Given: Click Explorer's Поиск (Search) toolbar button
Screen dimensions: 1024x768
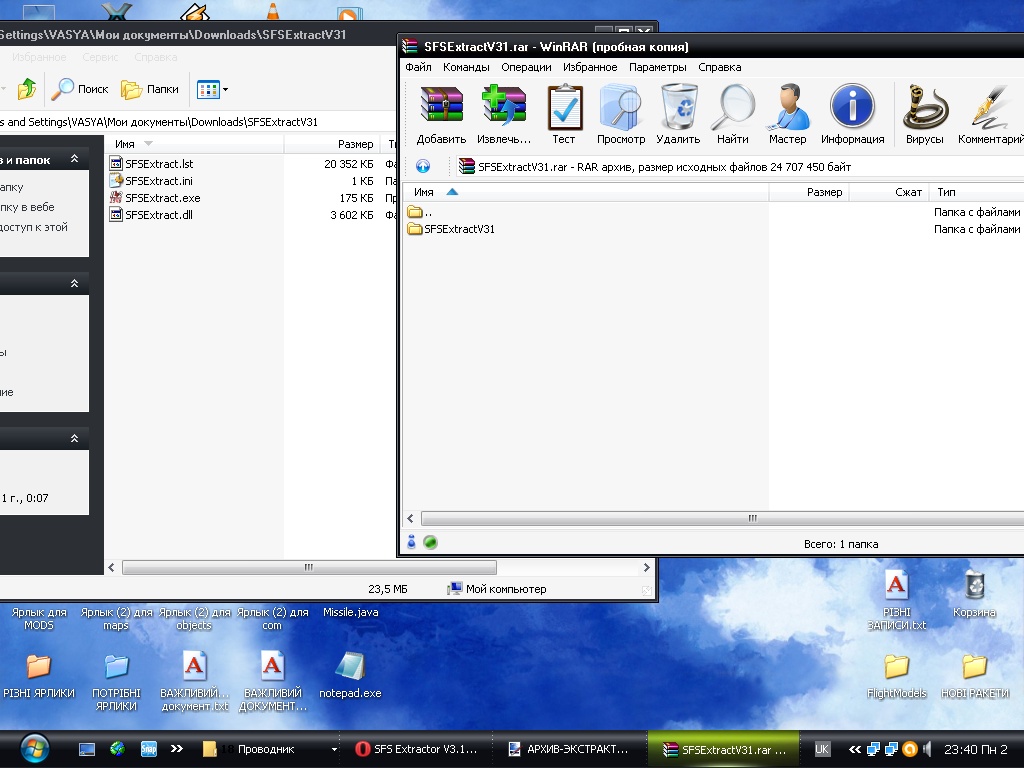Looking at the screenshot, I should coord(80,89).
